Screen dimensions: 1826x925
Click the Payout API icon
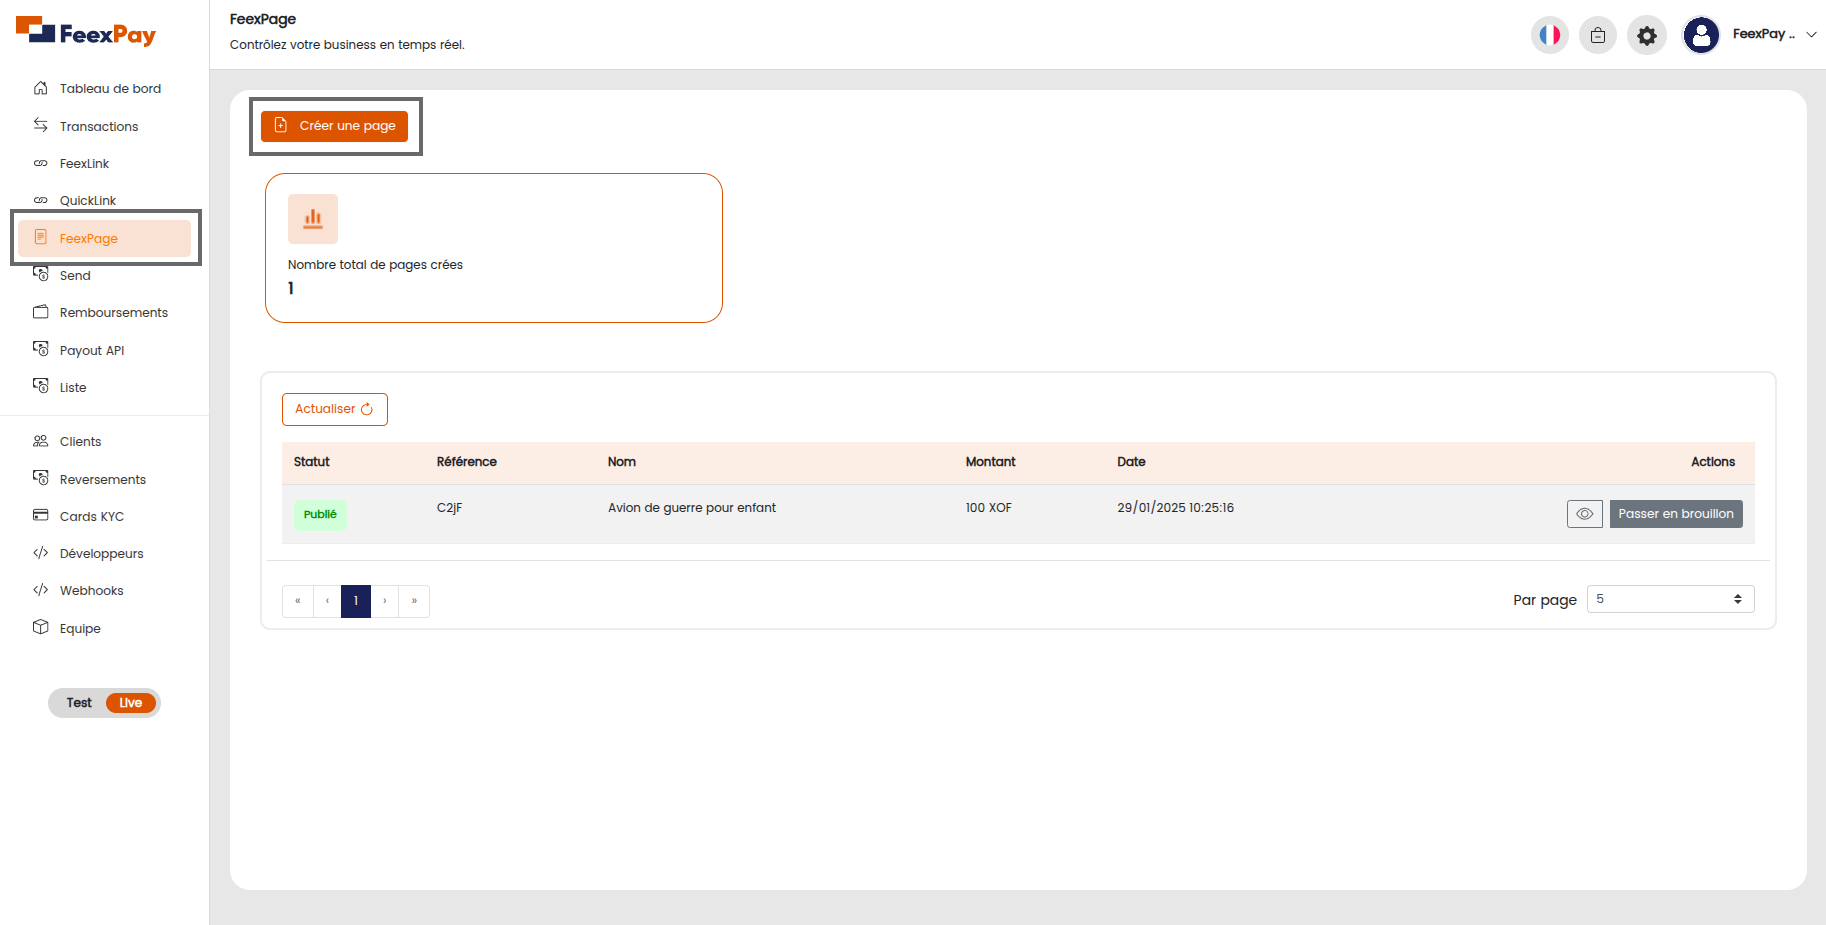click(x=41, y=349)
